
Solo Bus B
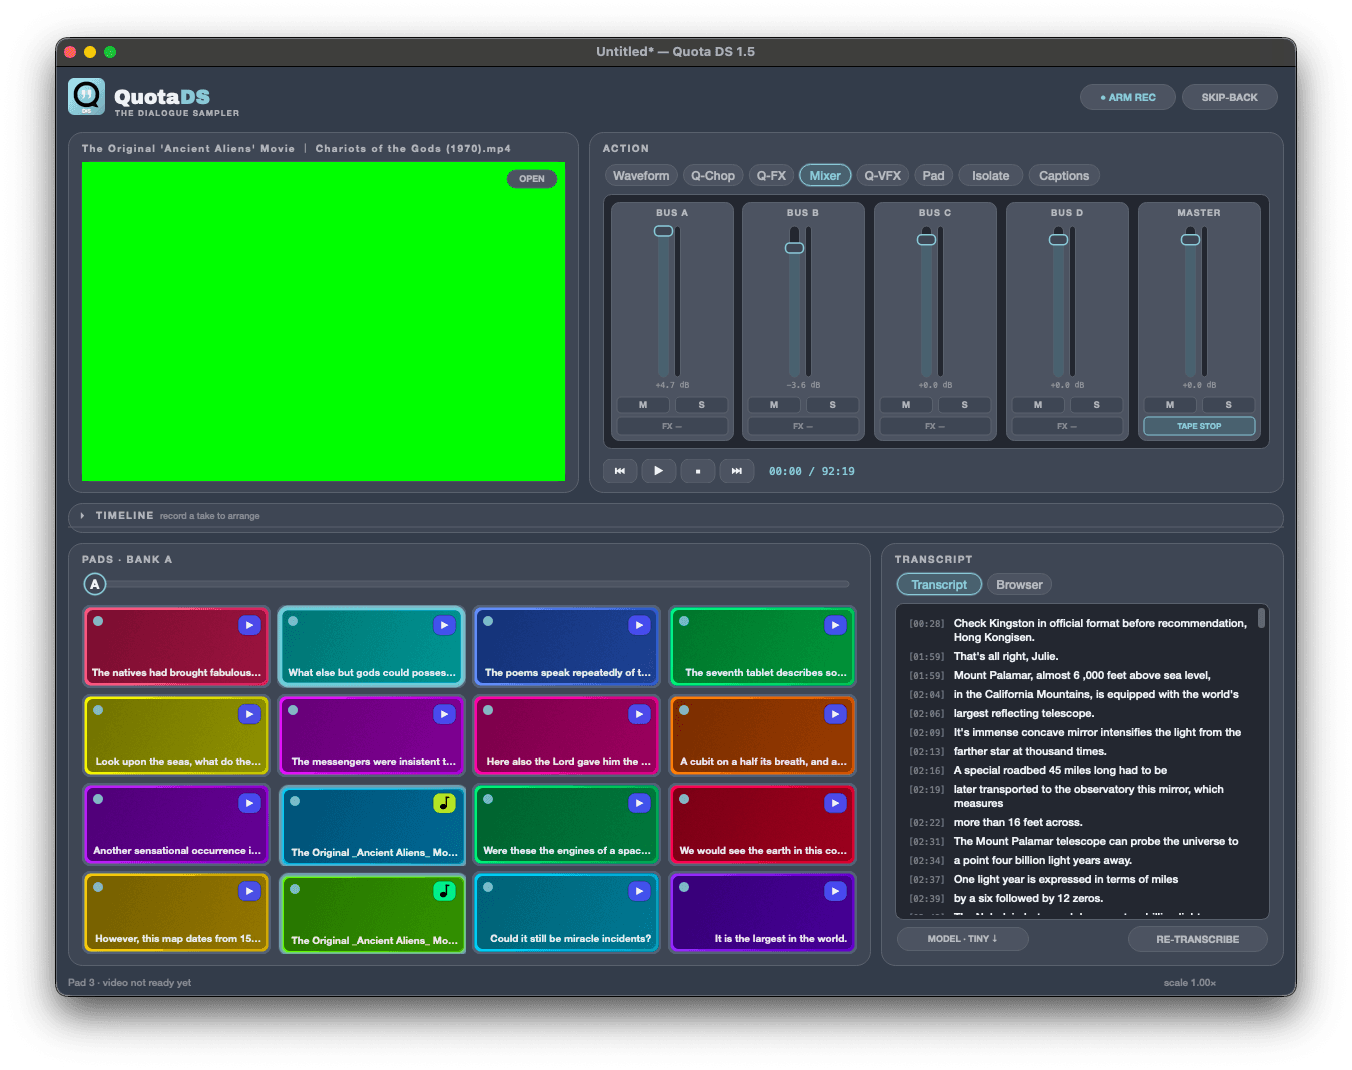coord(833,405)
